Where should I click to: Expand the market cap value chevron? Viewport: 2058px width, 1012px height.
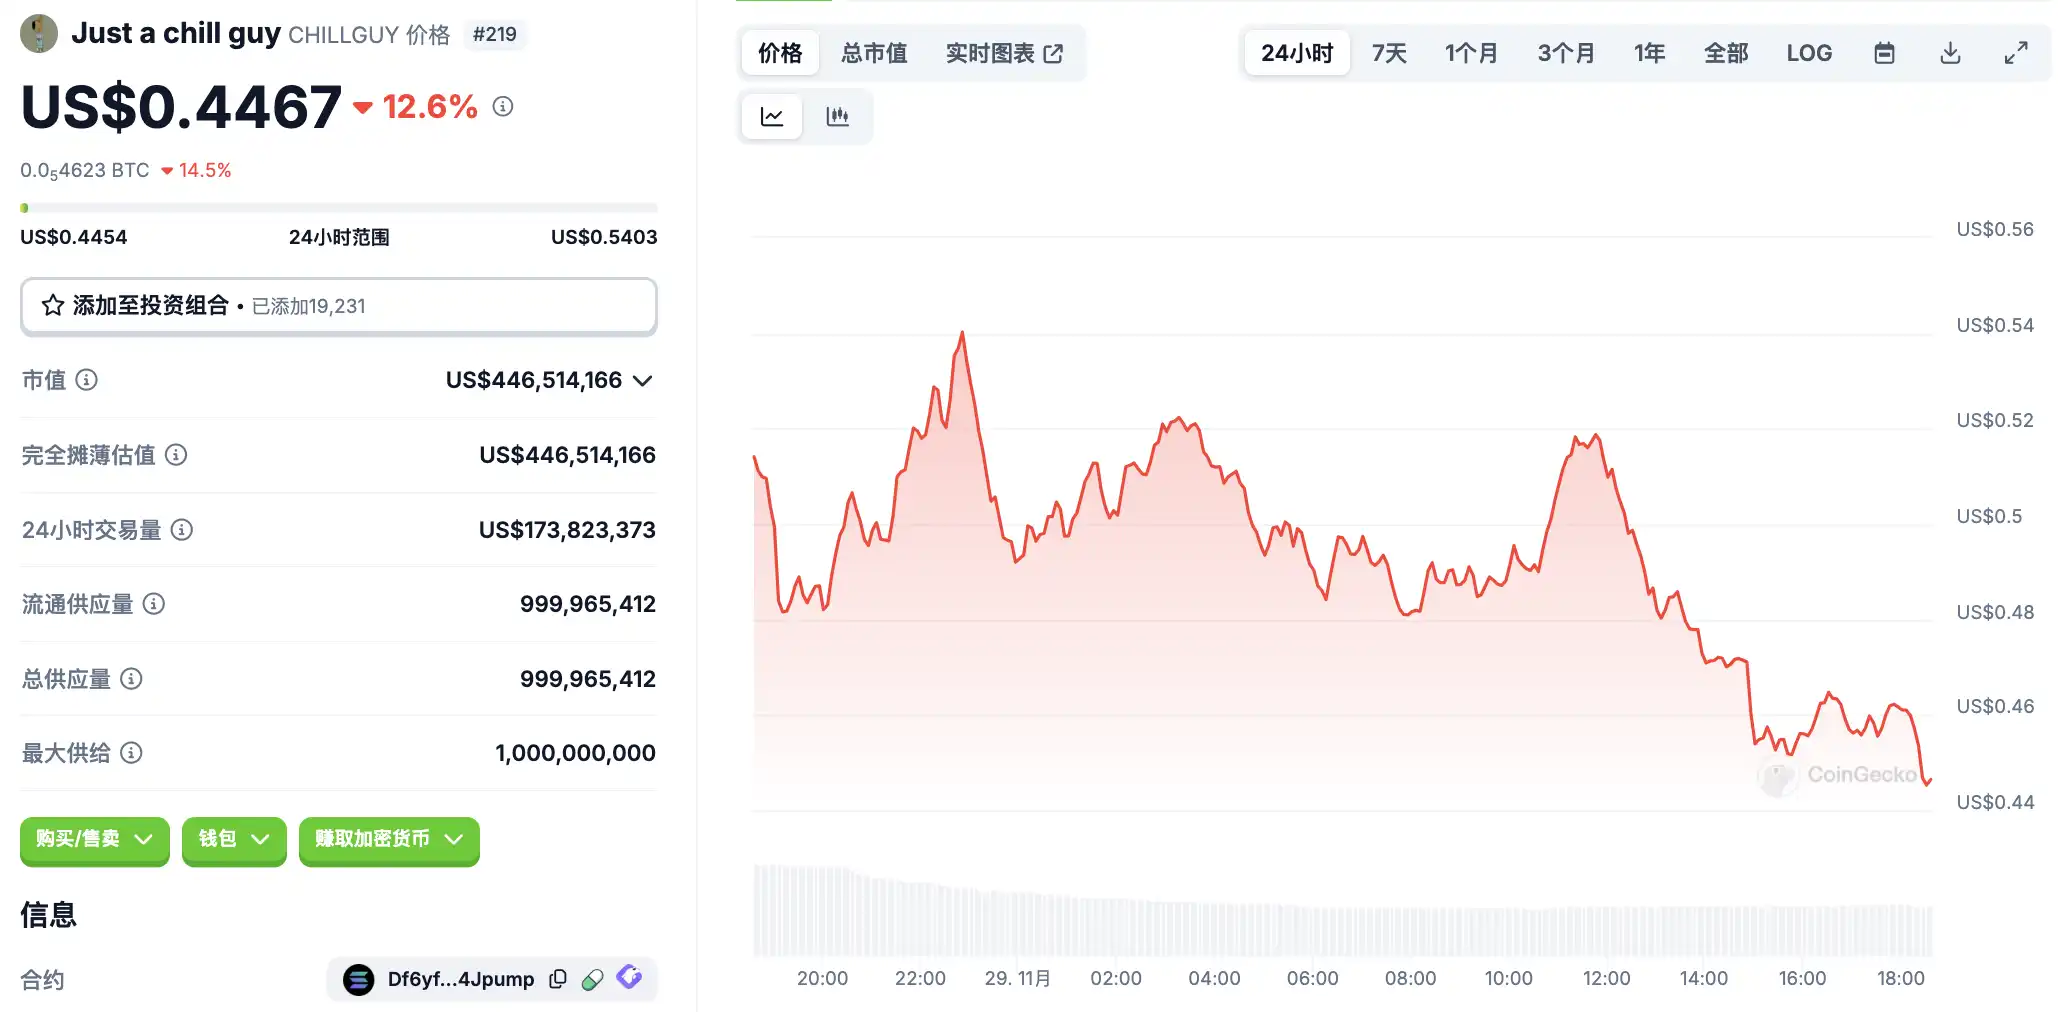point(643,380)
